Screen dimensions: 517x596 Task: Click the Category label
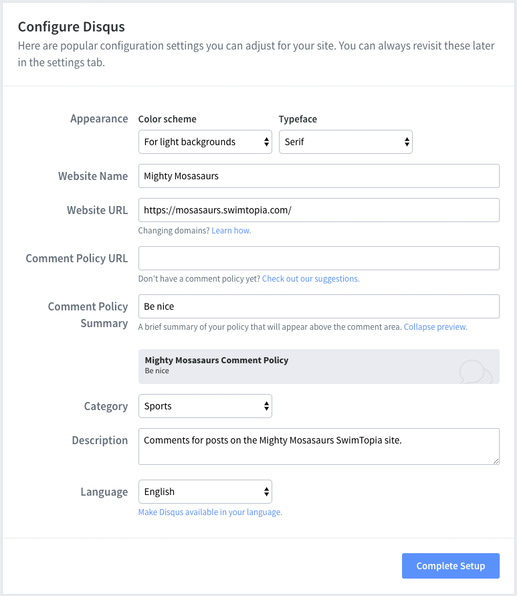coord(106,406)
